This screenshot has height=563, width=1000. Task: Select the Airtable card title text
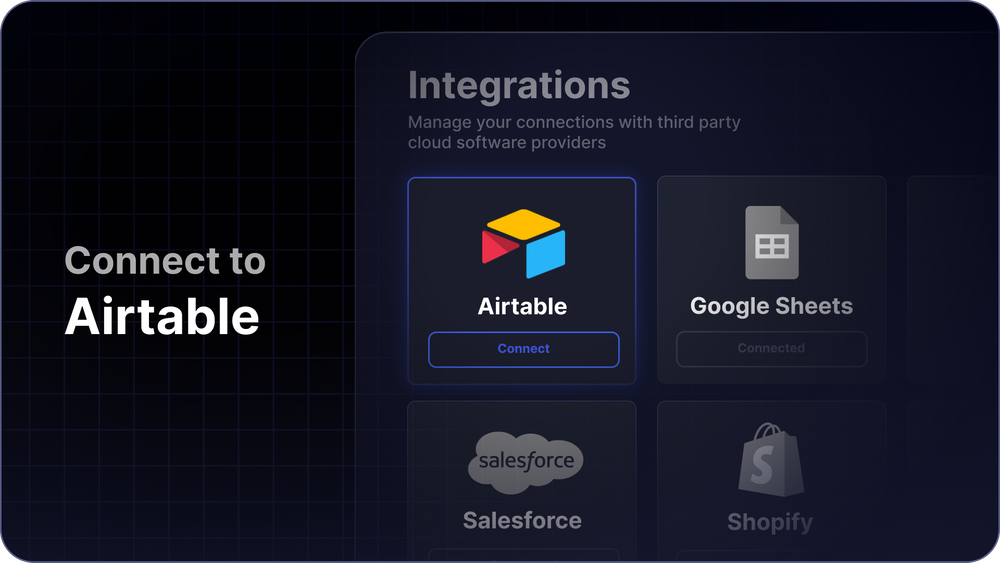point(522,306)
